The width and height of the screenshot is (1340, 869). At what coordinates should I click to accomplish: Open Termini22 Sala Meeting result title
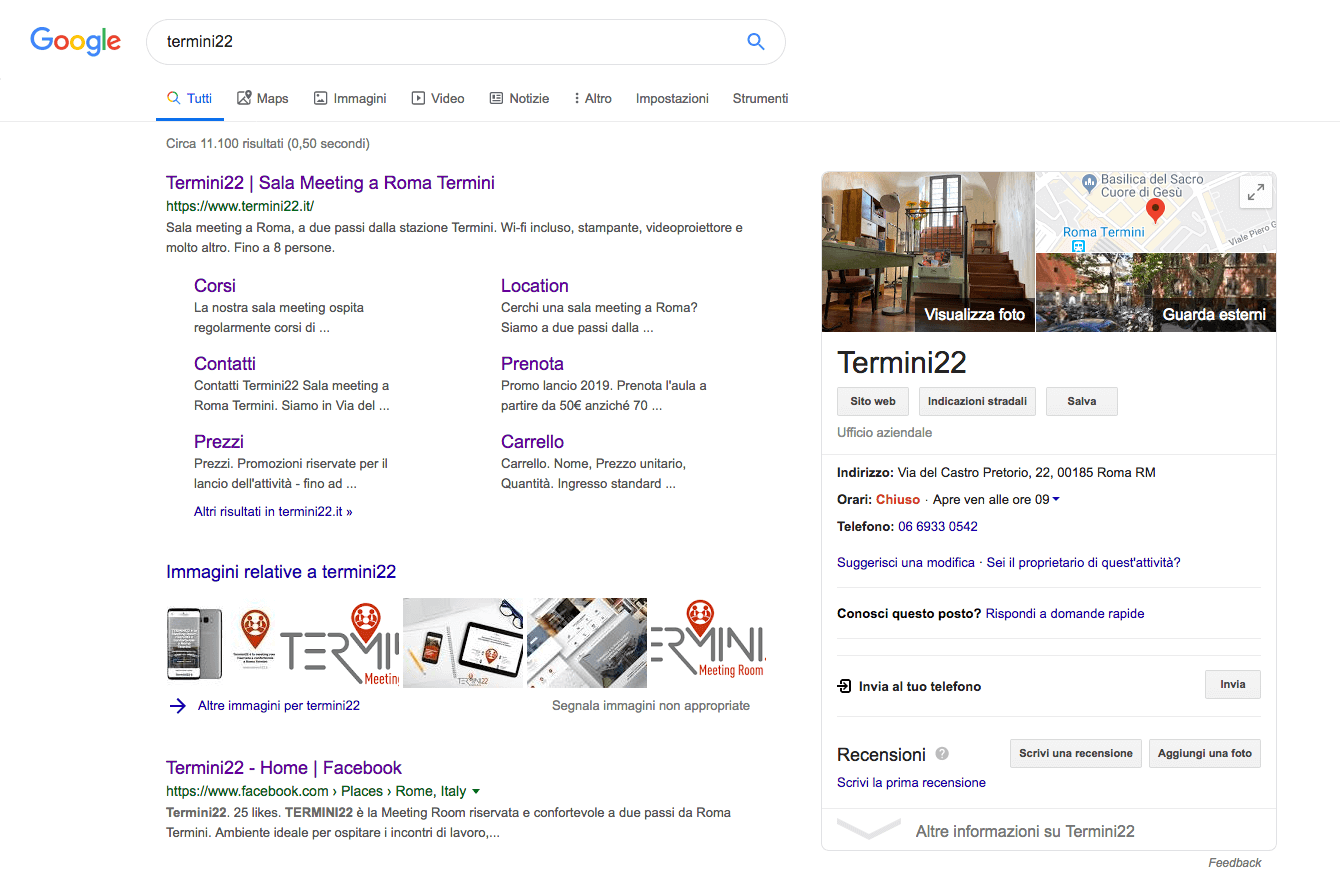coord(330,183)
